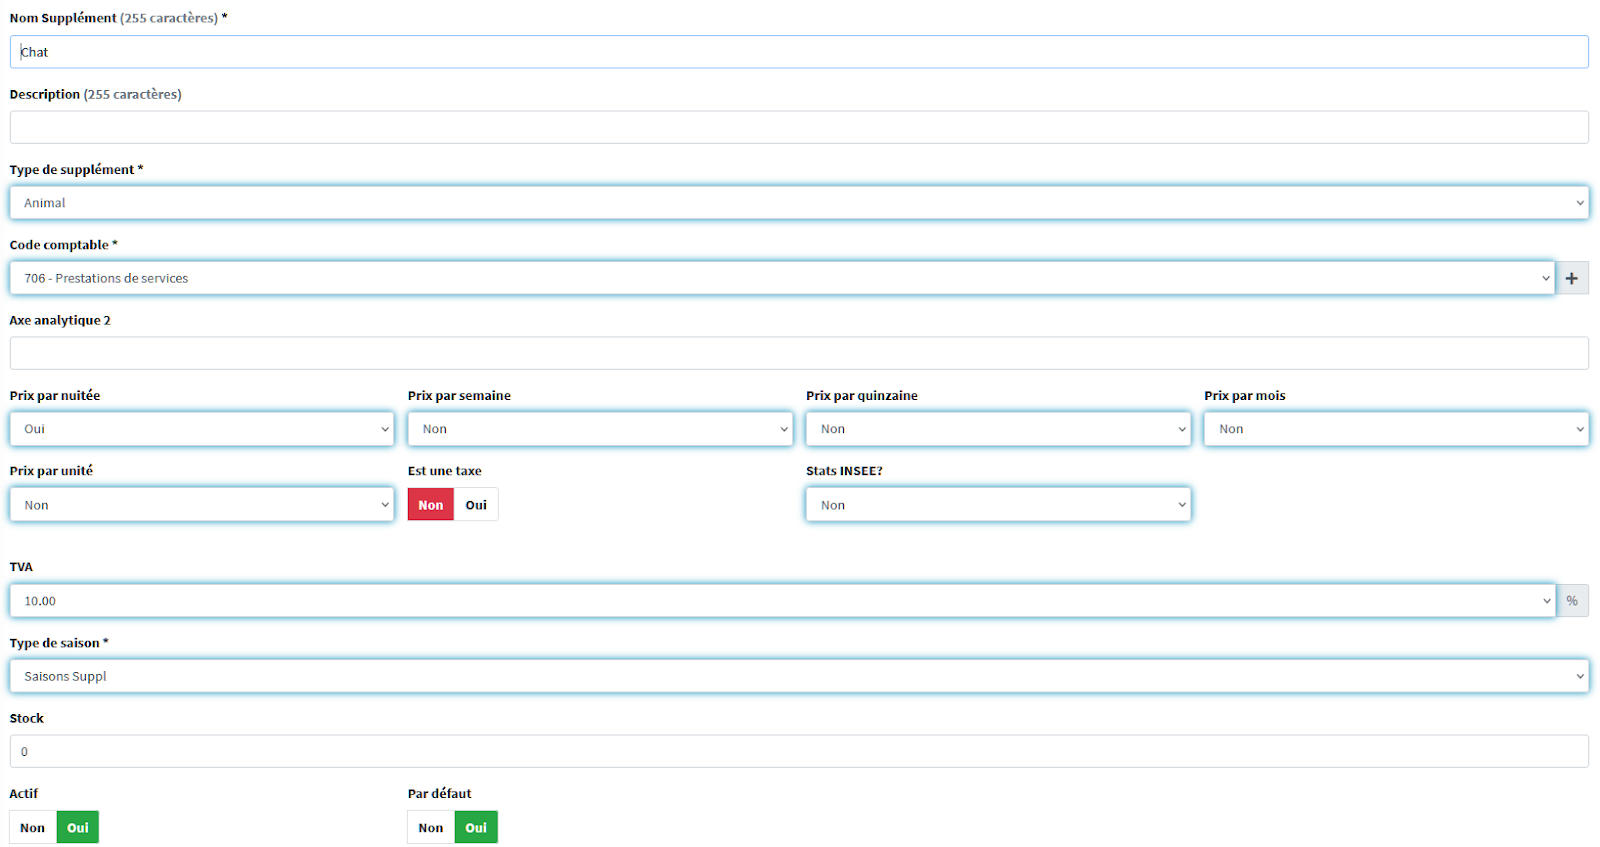Viewport: 1600px width, 847px height.
Task: Set Est une taxe to Oui
Action: pos(476,505)
